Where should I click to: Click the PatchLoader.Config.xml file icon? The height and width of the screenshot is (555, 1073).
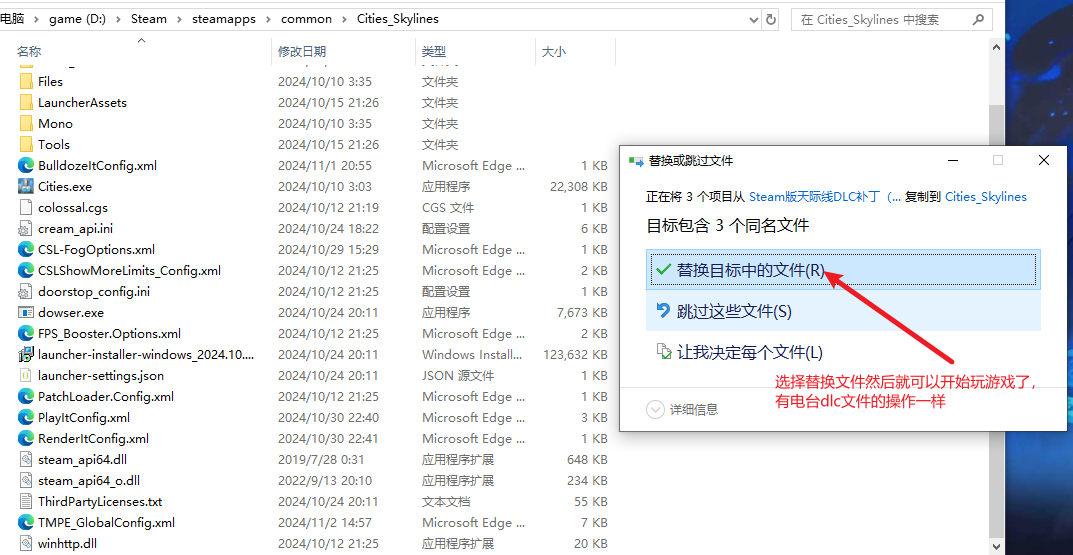coord(26,397)
